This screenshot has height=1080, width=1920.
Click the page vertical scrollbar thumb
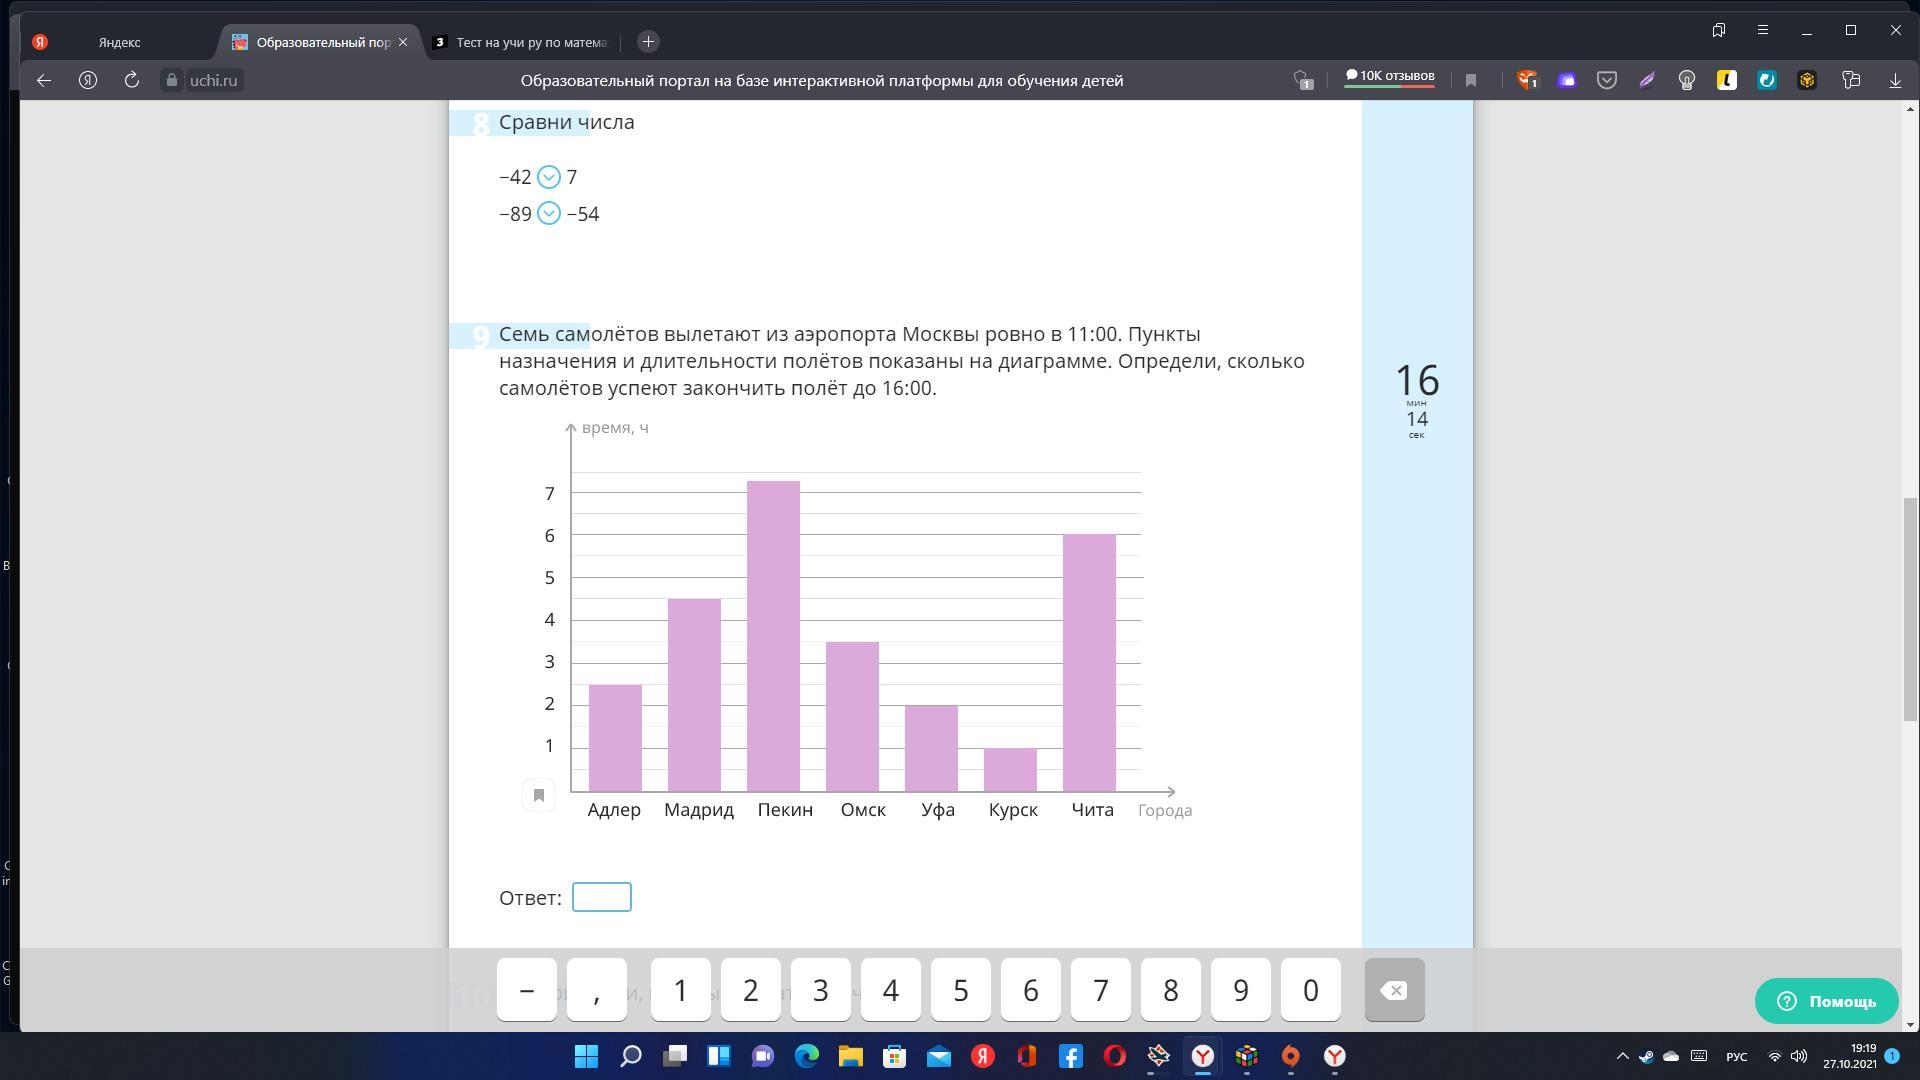1909,610
